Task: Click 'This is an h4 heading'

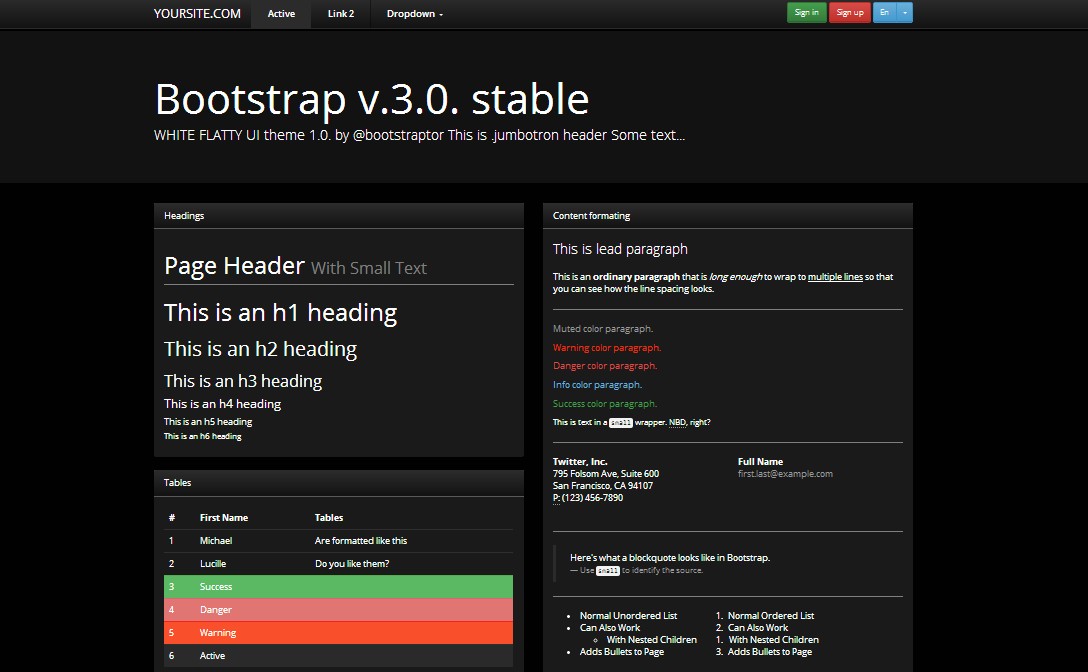Action: (222, 403)
